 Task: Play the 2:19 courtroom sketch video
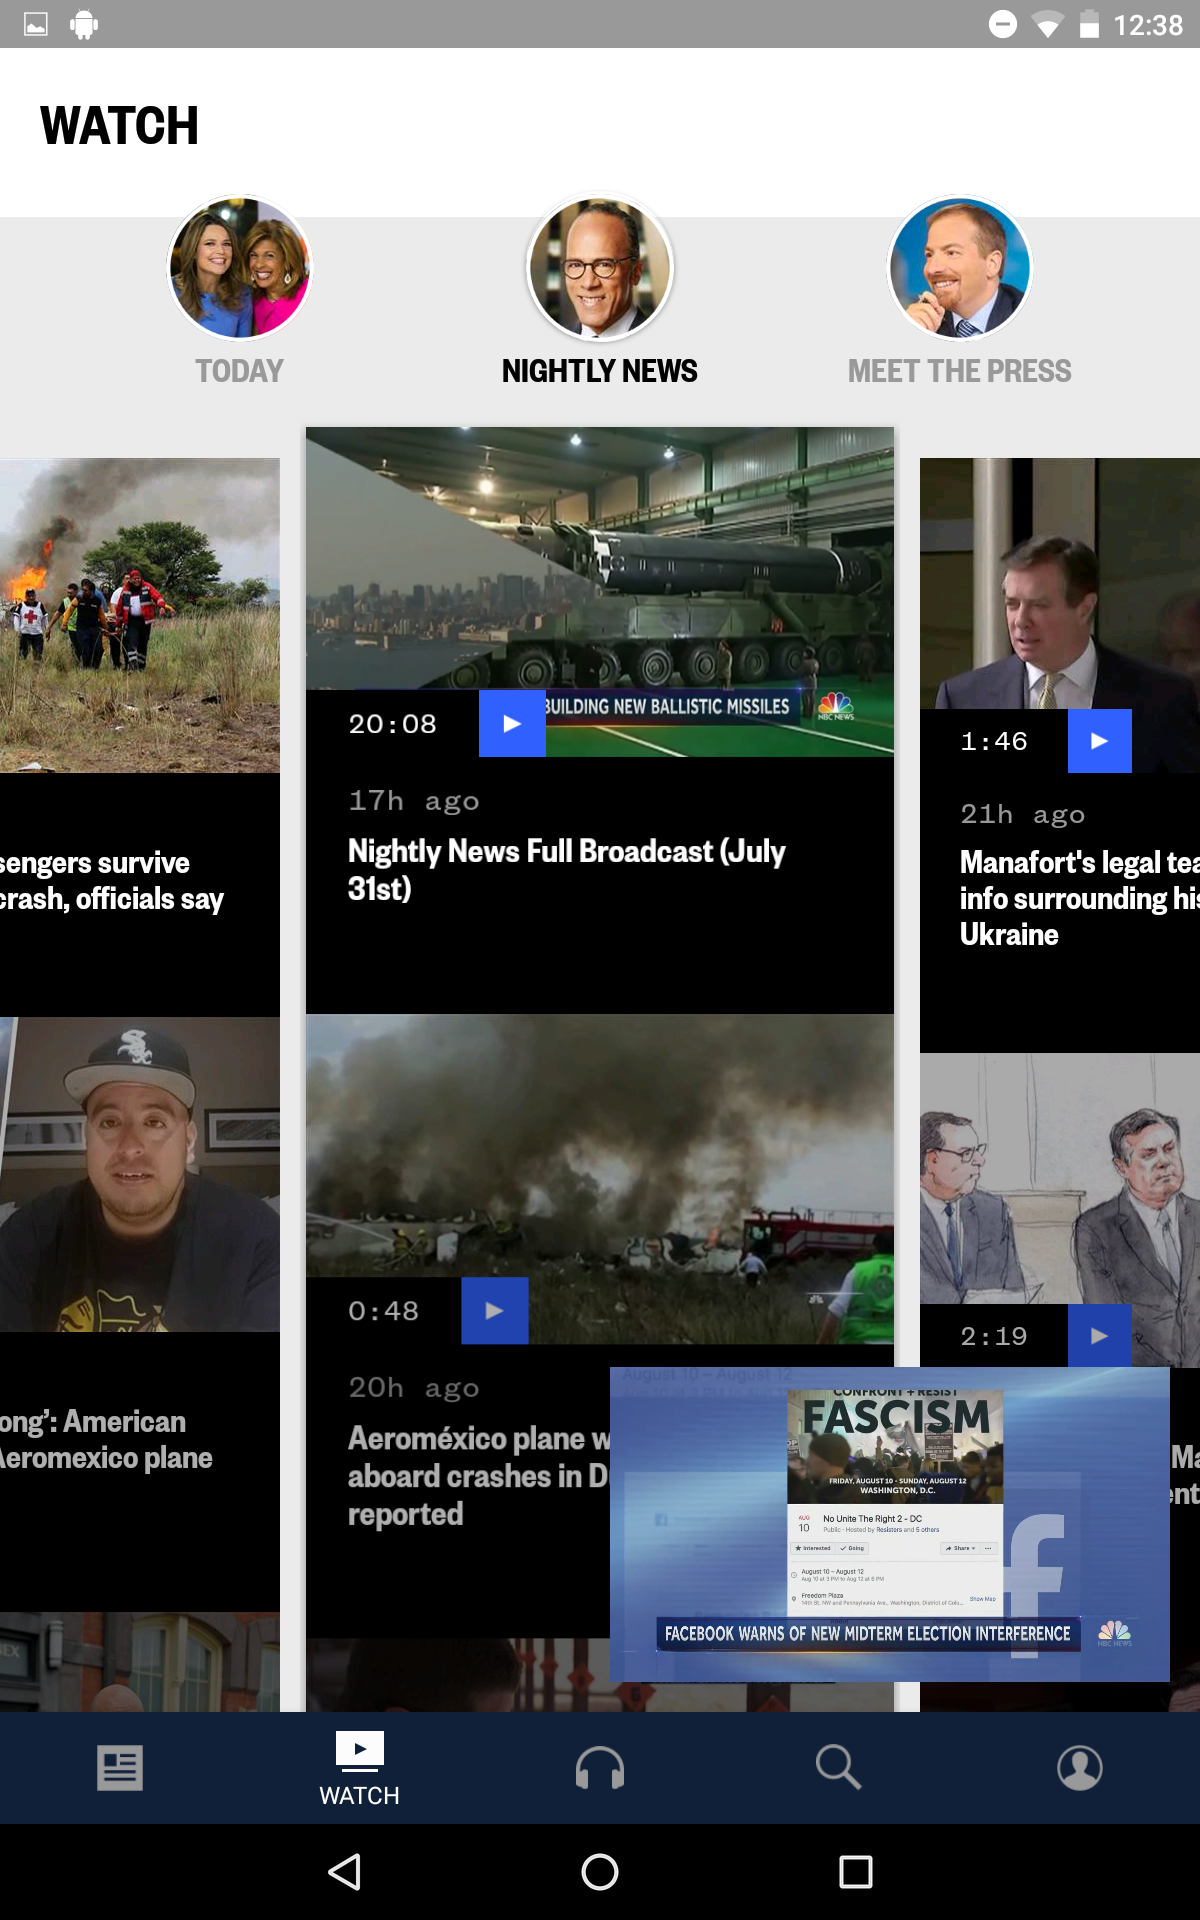pyautogui.click(x=1100, y=1336)
